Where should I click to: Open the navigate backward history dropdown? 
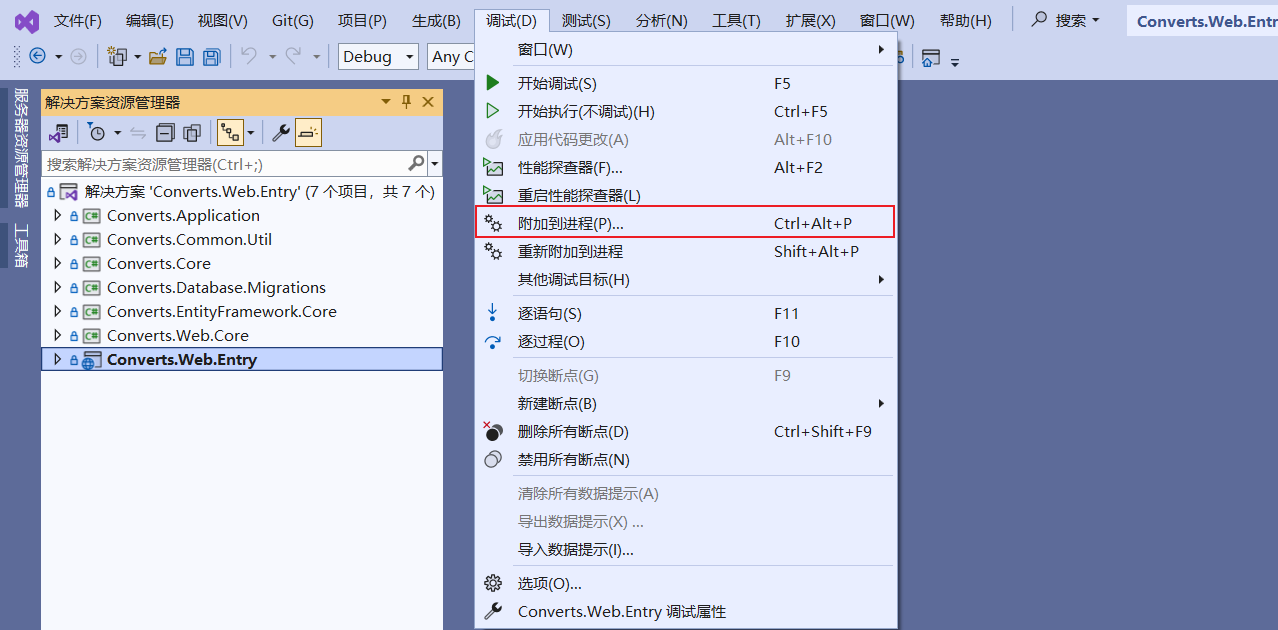pyautogui.click(x=58, y=57)
